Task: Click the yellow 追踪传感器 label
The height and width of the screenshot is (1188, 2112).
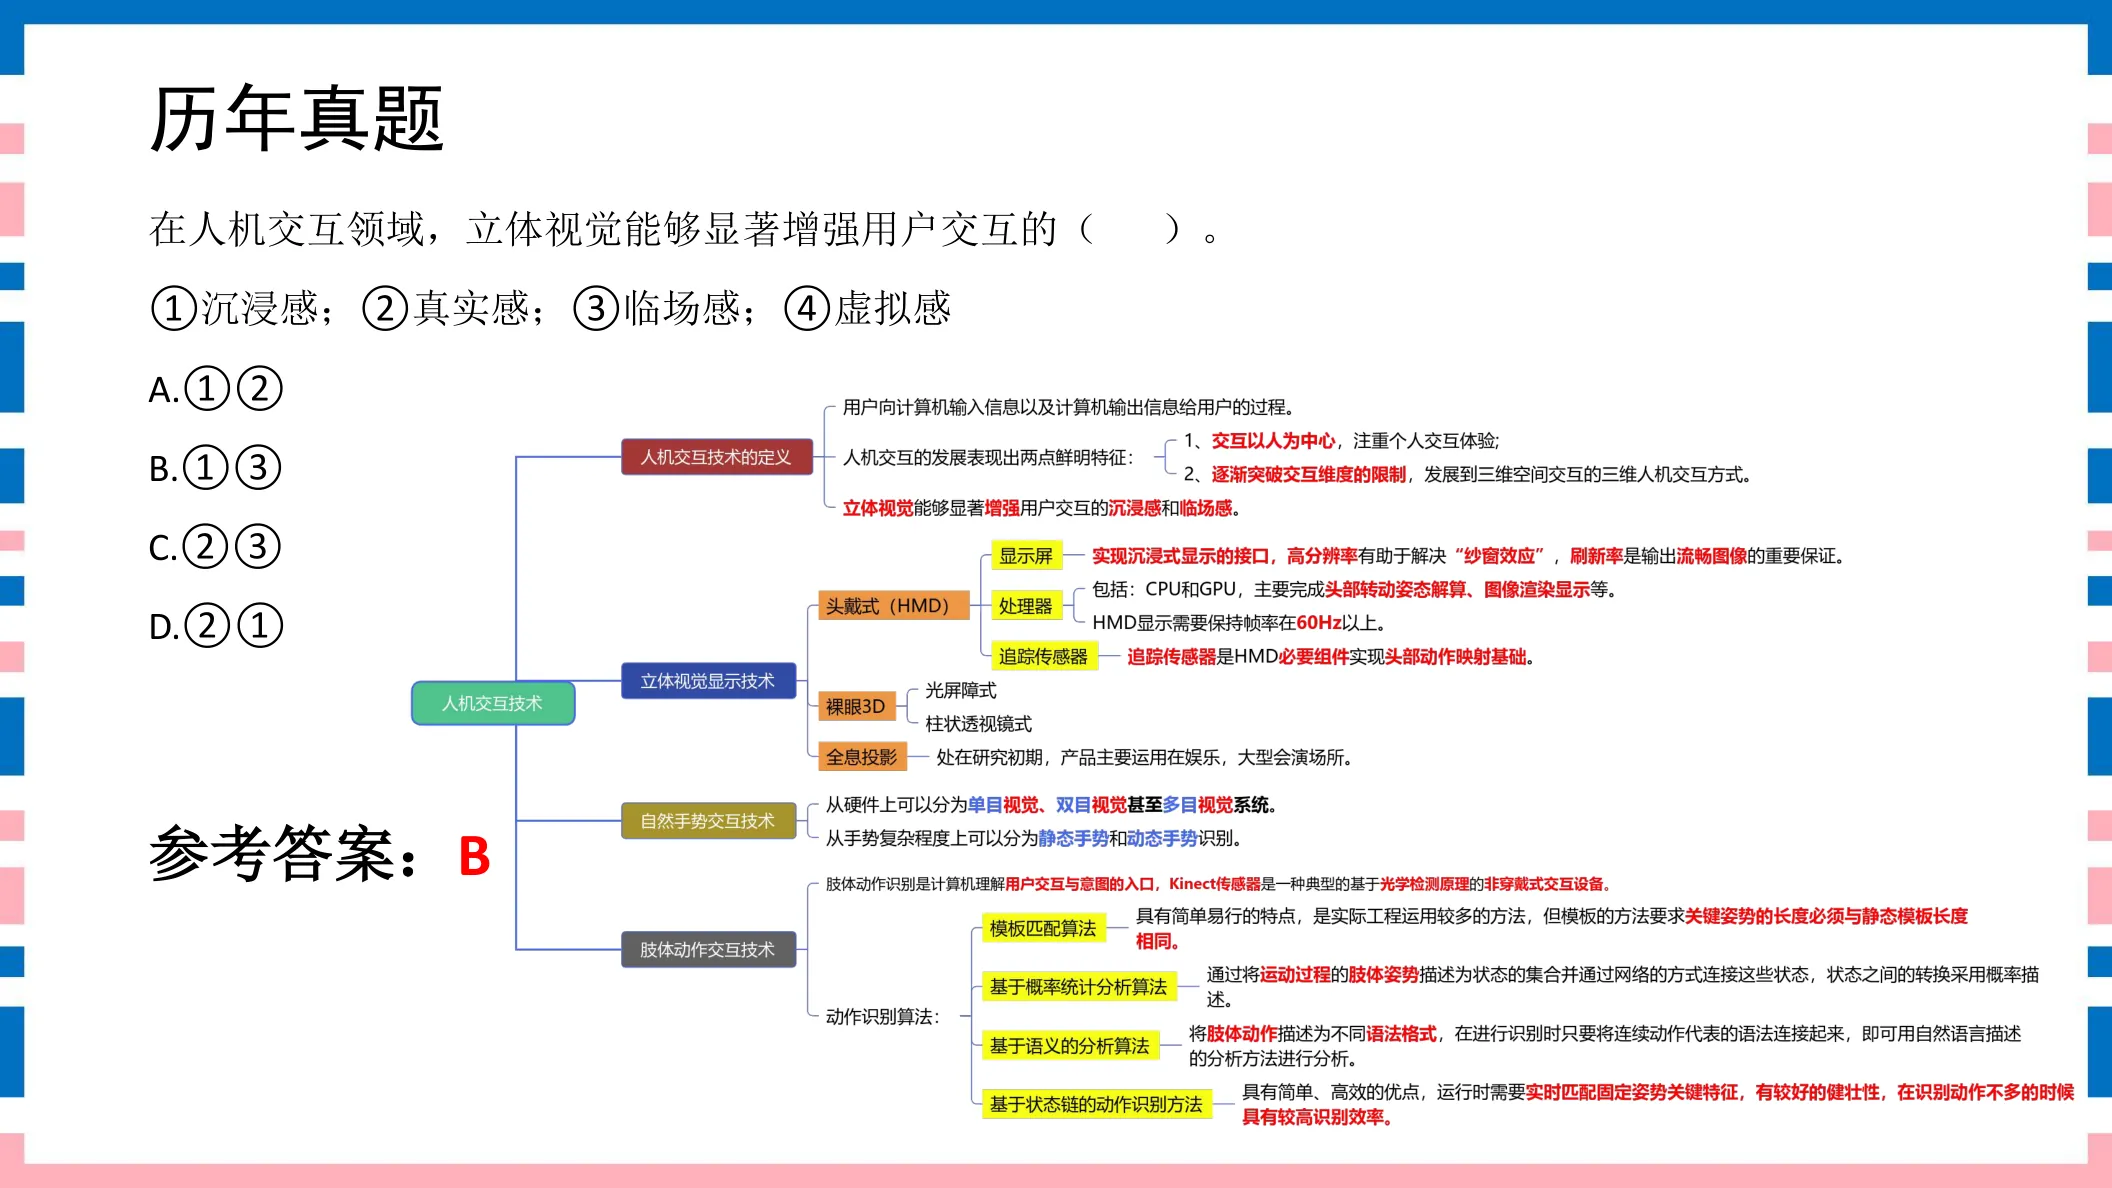Action: (x=1044, y=656)
